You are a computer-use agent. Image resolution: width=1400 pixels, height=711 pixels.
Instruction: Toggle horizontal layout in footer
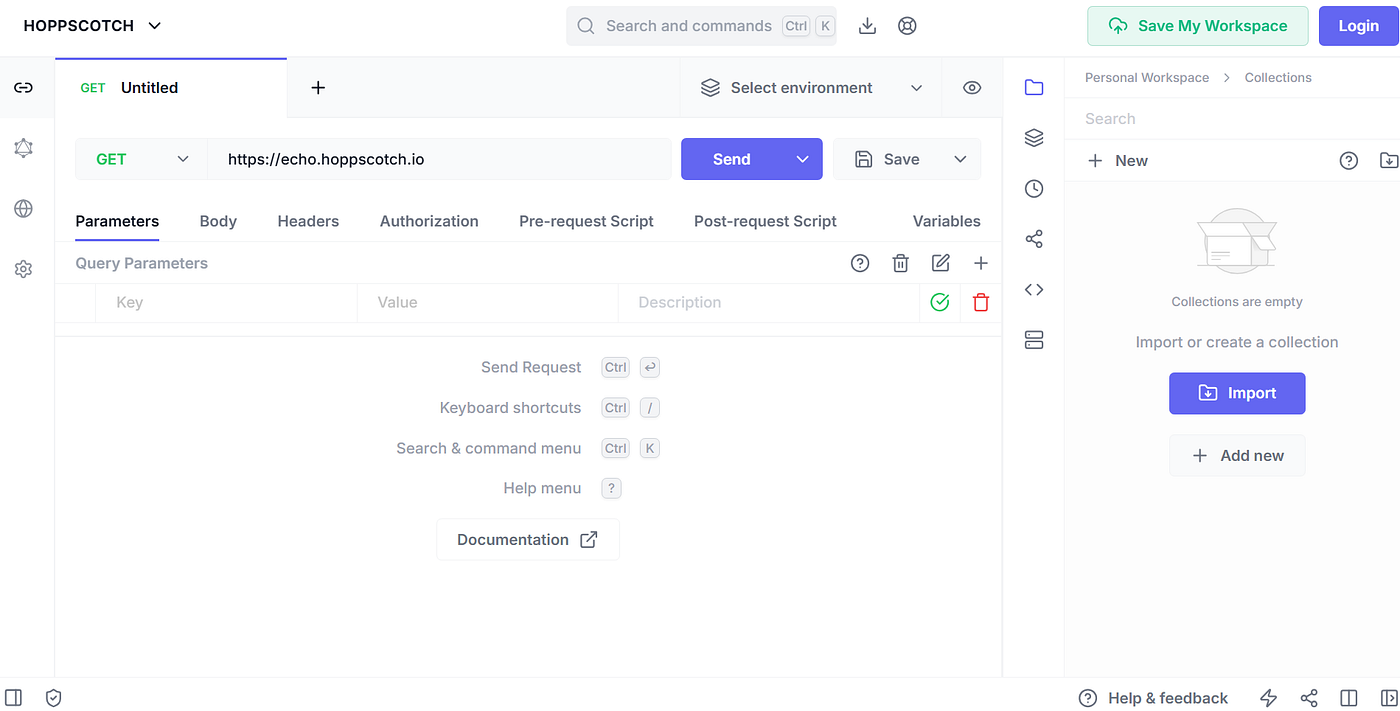tap(1349, 698)
